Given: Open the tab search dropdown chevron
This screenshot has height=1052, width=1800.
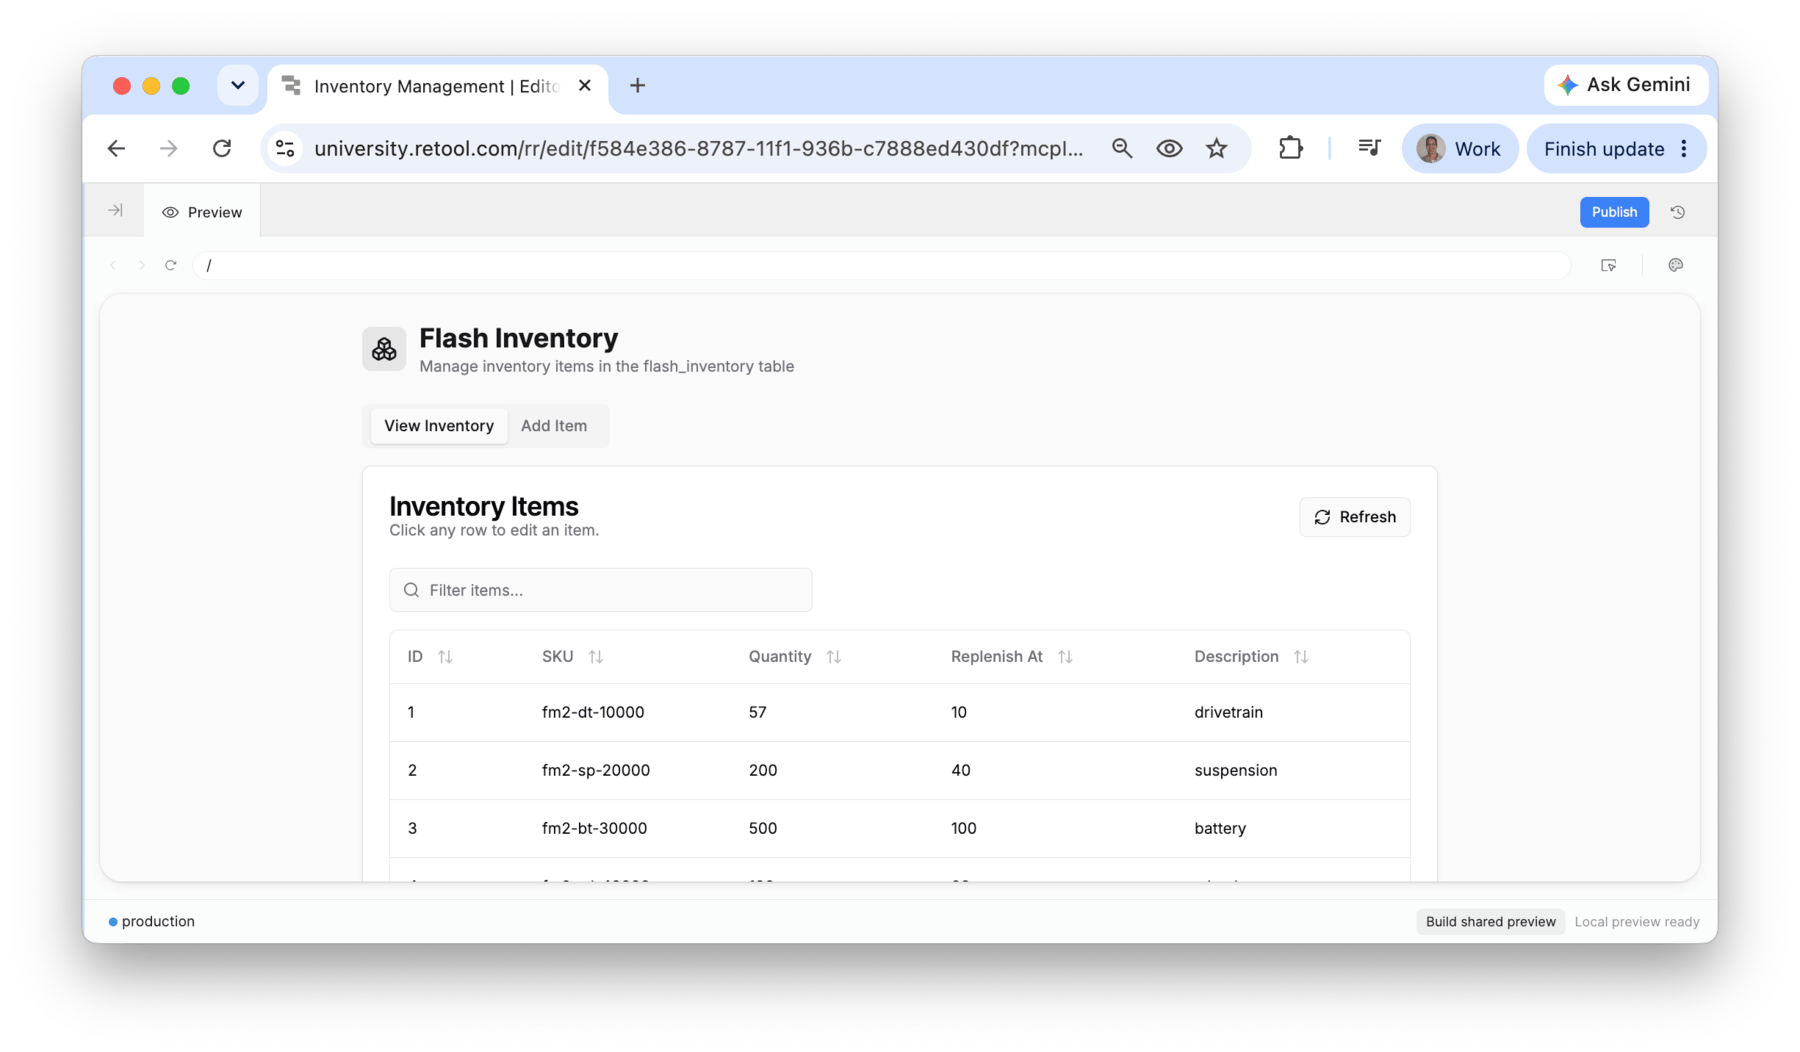Looking at the screenshot, I should [x=238, y=85].
